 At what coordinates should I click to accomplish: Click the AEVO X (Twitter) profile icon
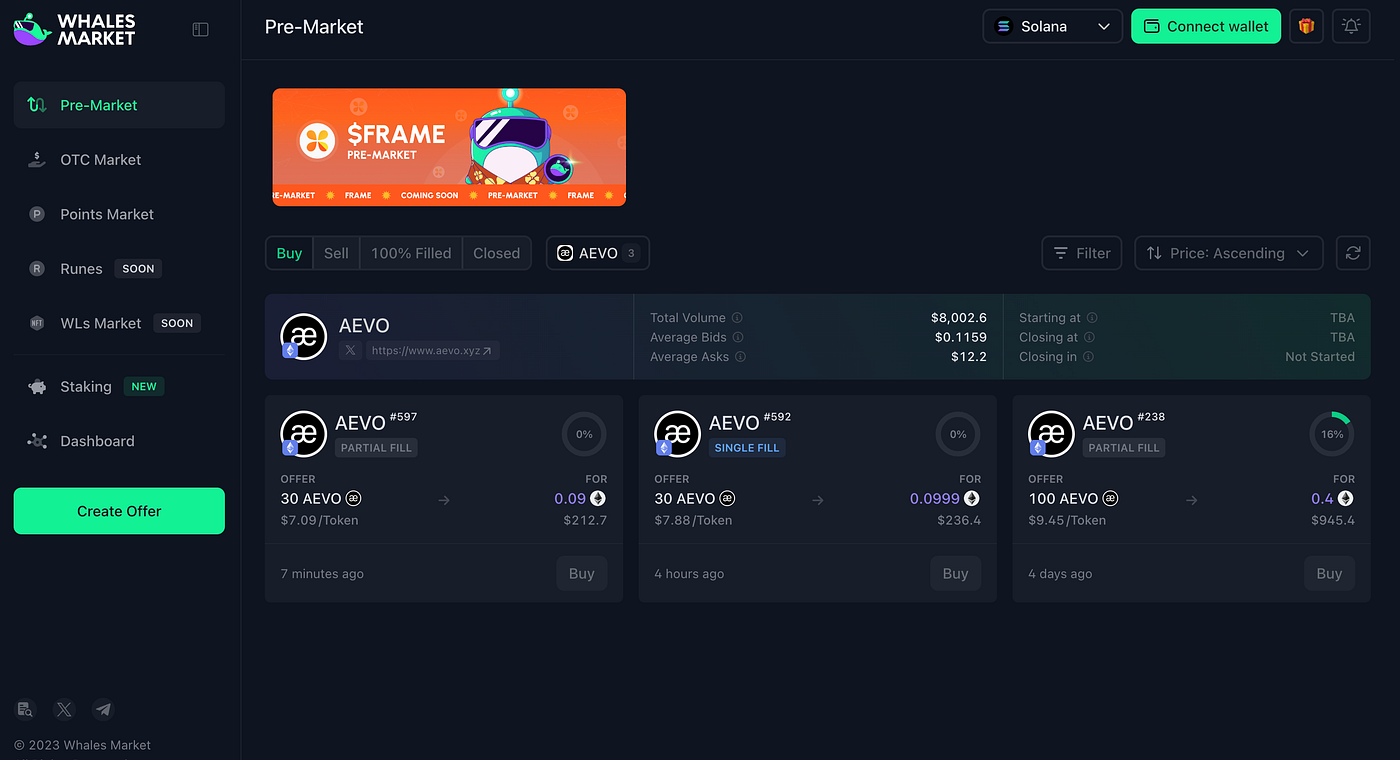pos(350,351)
